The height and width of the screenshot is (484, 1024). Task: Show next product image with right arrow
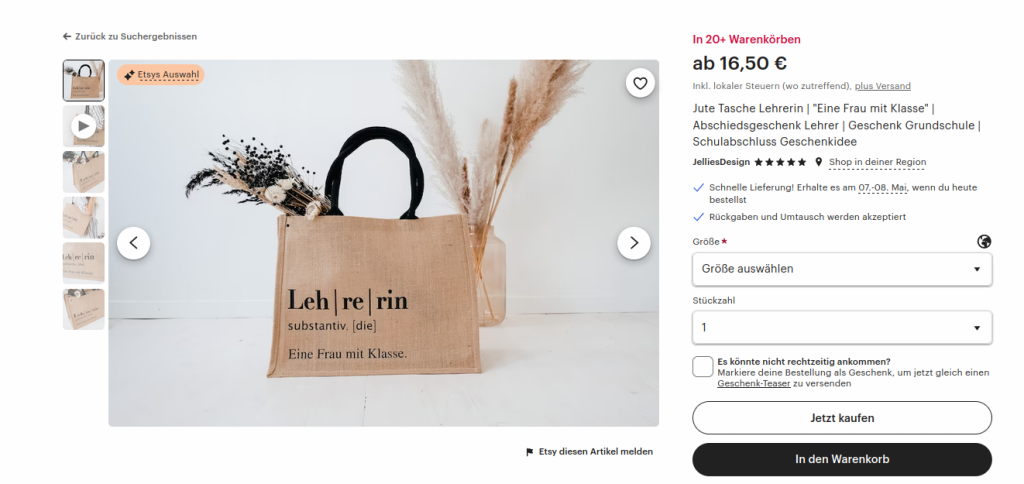pos(633,243)
